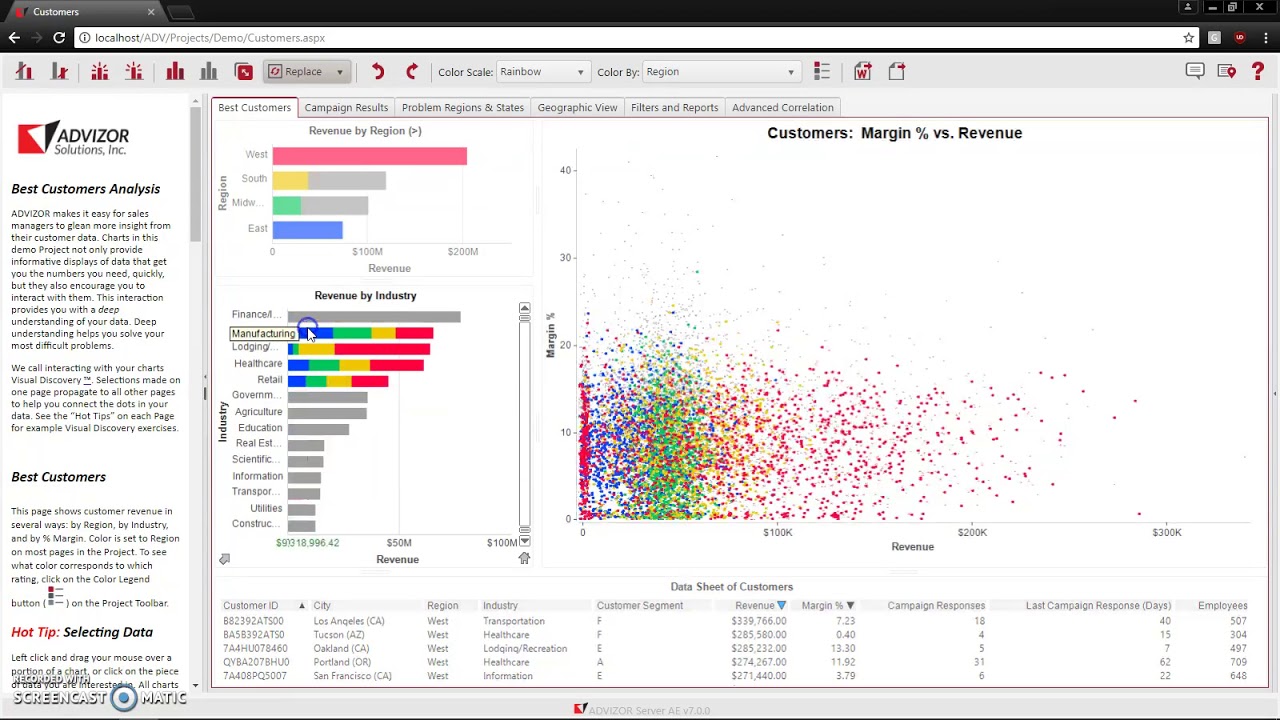Bookmark this page with the star icon
This screenshot has width=1280, height=720.
(1189, 37)
